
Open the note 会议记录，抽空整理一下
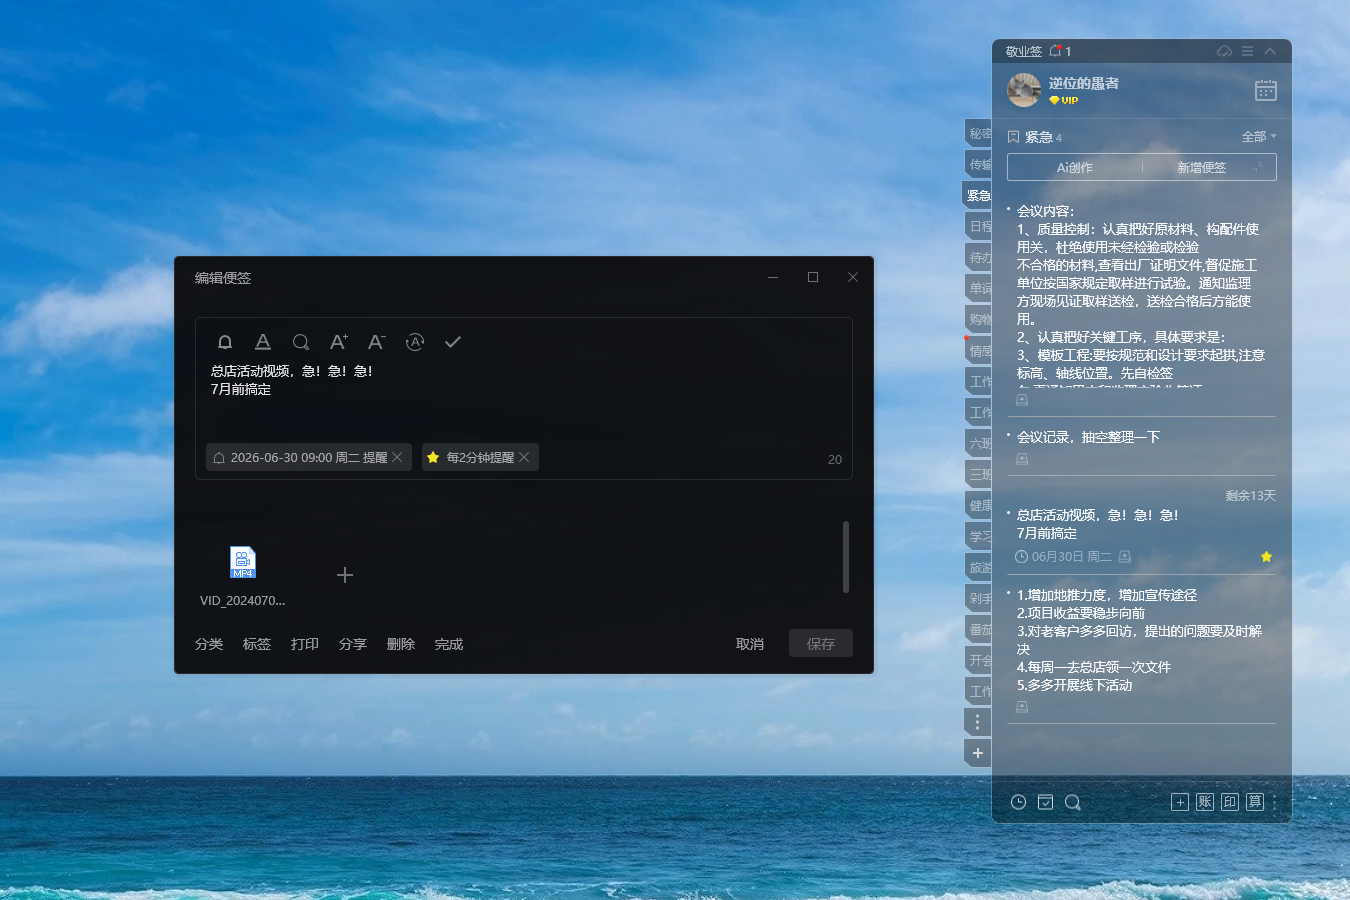[1088, 437]
